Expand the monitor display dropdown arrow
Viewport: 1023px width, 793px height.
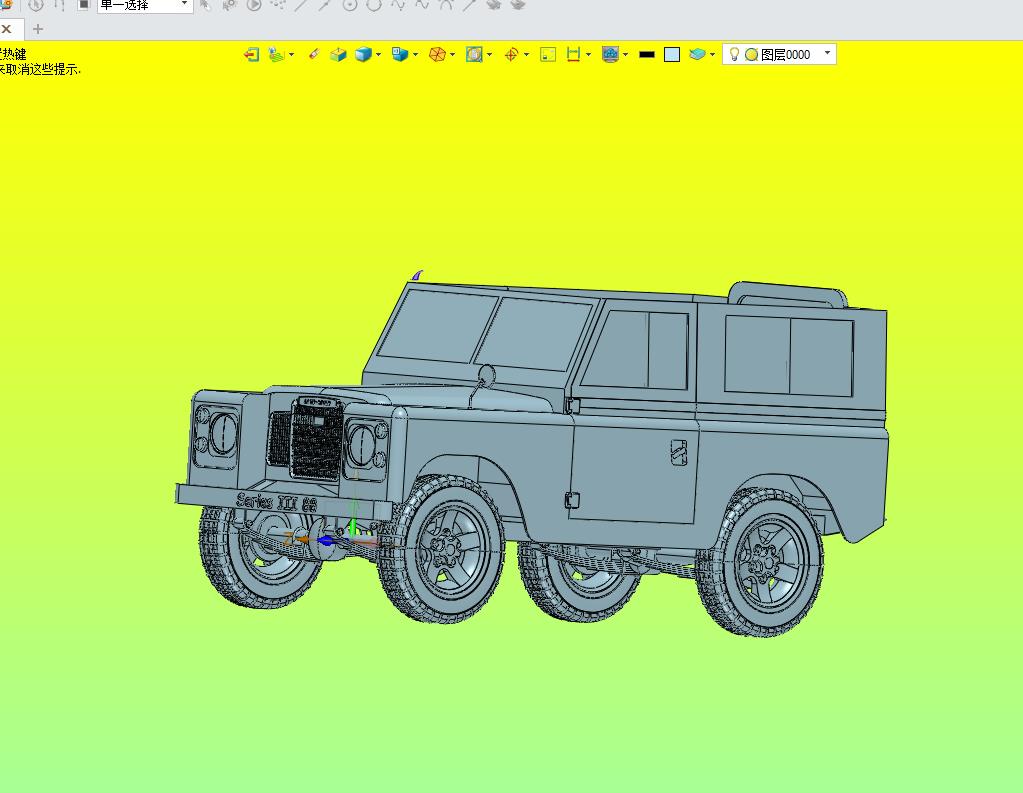pyautogui.click(x=626, y=55)
